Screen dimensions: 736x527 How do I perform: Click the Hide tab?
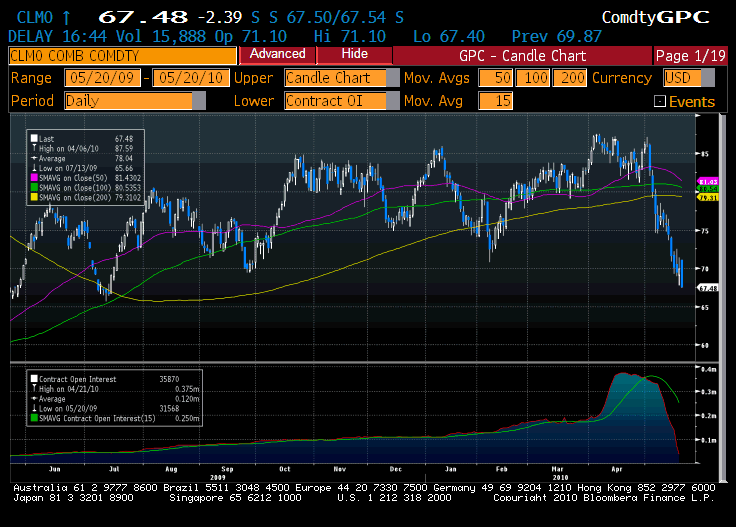(x=355, y=54)
